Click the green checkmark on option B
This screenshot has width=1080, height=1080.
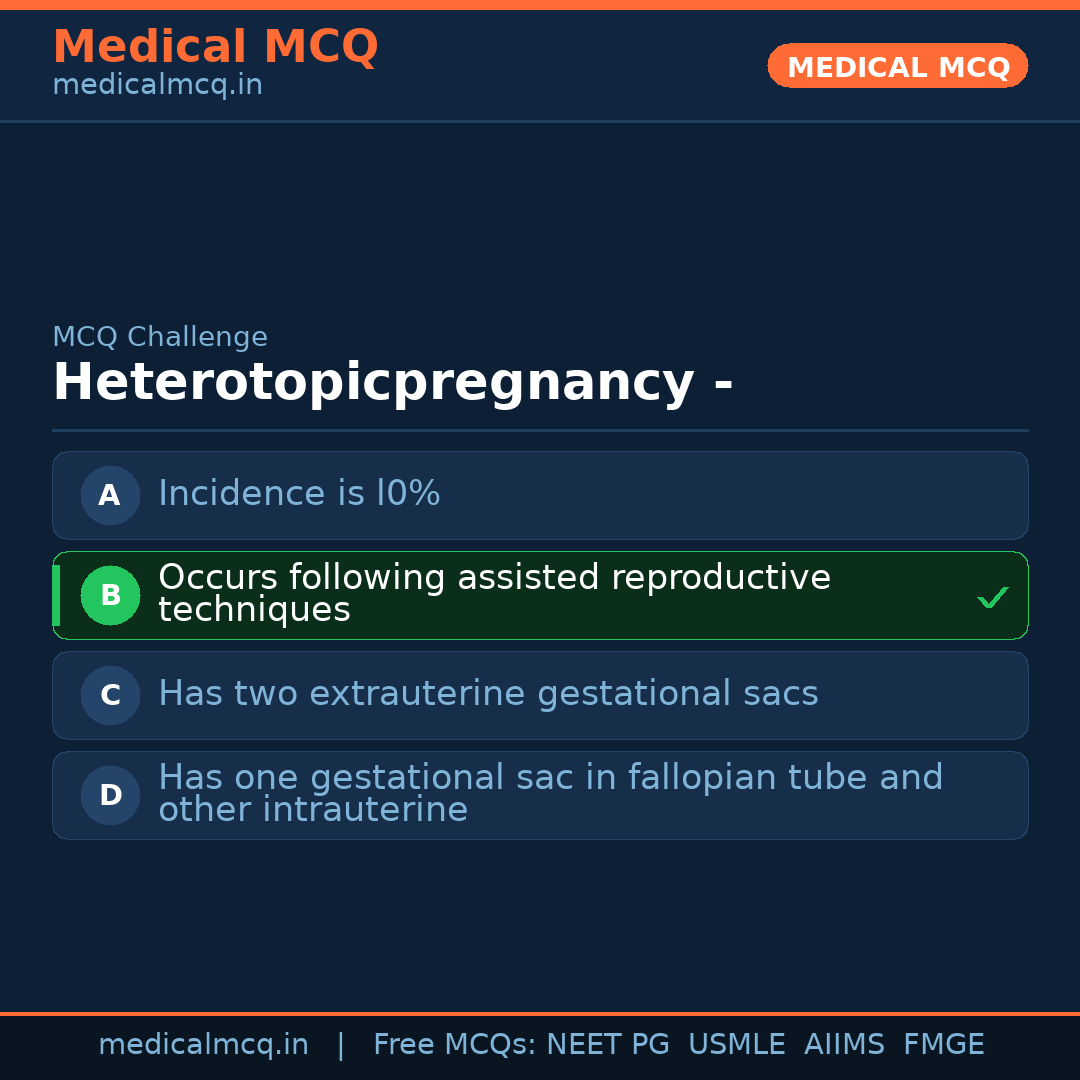(992, 598)
